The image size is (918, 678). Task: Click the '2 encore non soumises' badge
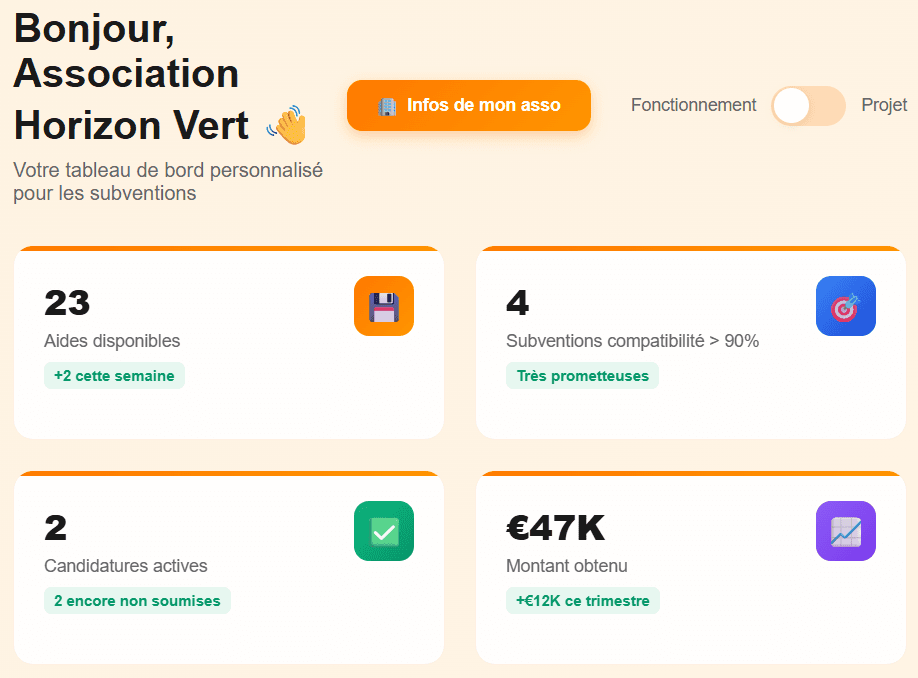pyautogui.click(x=137, y=601)
